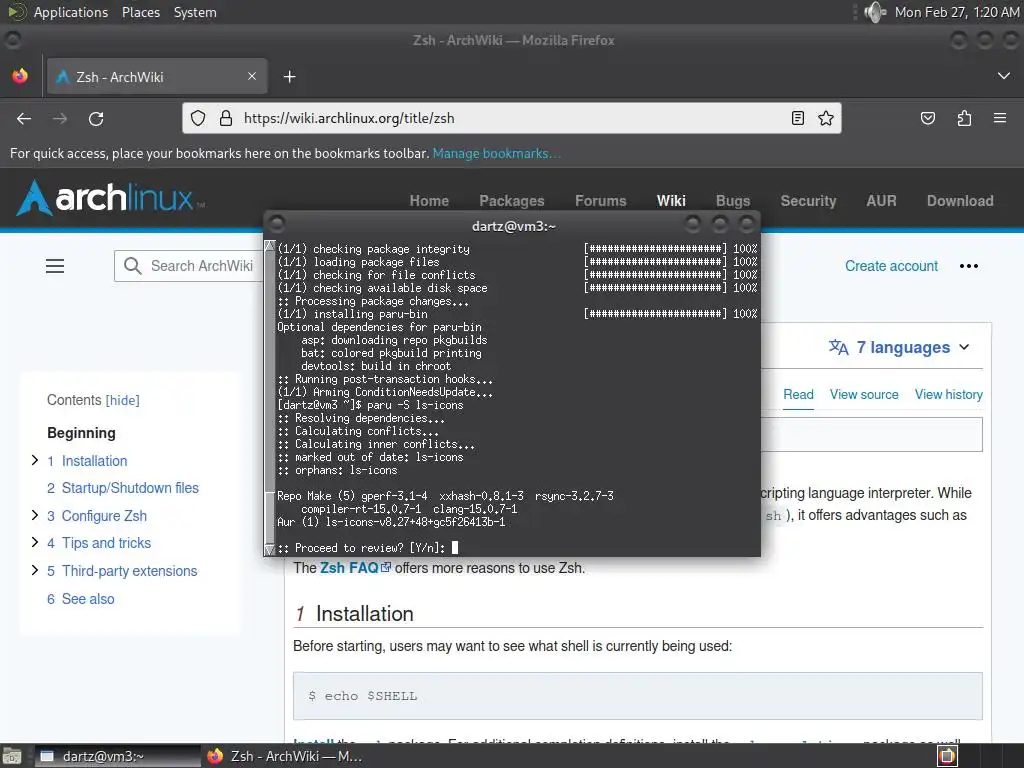Click the clock Mon Feb 27

pos(957,12)
